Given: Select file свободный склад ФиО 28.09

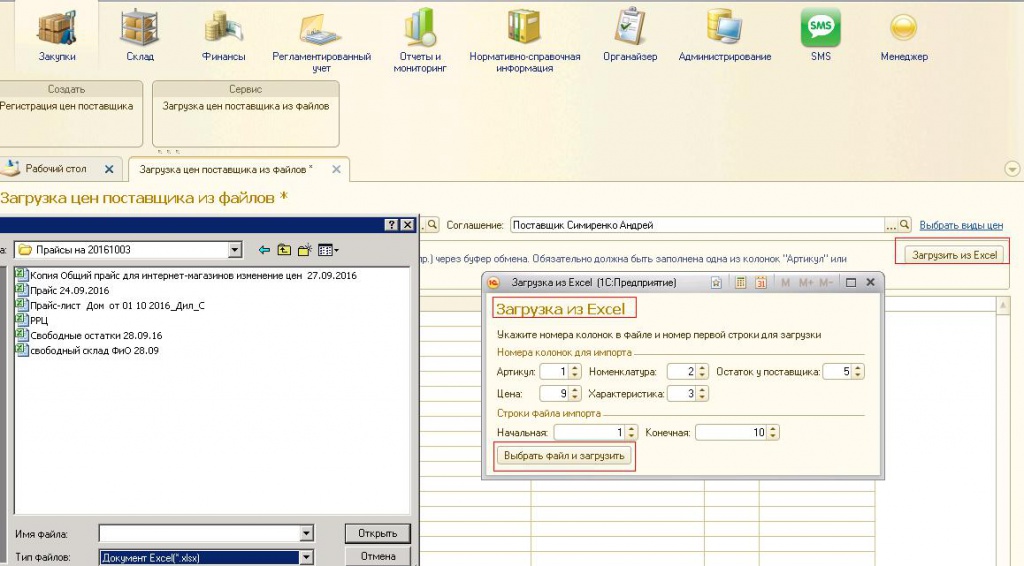Looking at the screenshot, I should [88, 351].
